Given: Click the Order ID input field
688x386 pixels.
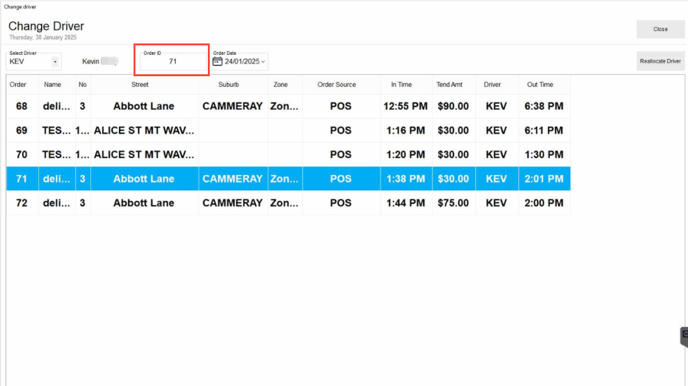Looking at the screenshot, I should click(173, 61).
